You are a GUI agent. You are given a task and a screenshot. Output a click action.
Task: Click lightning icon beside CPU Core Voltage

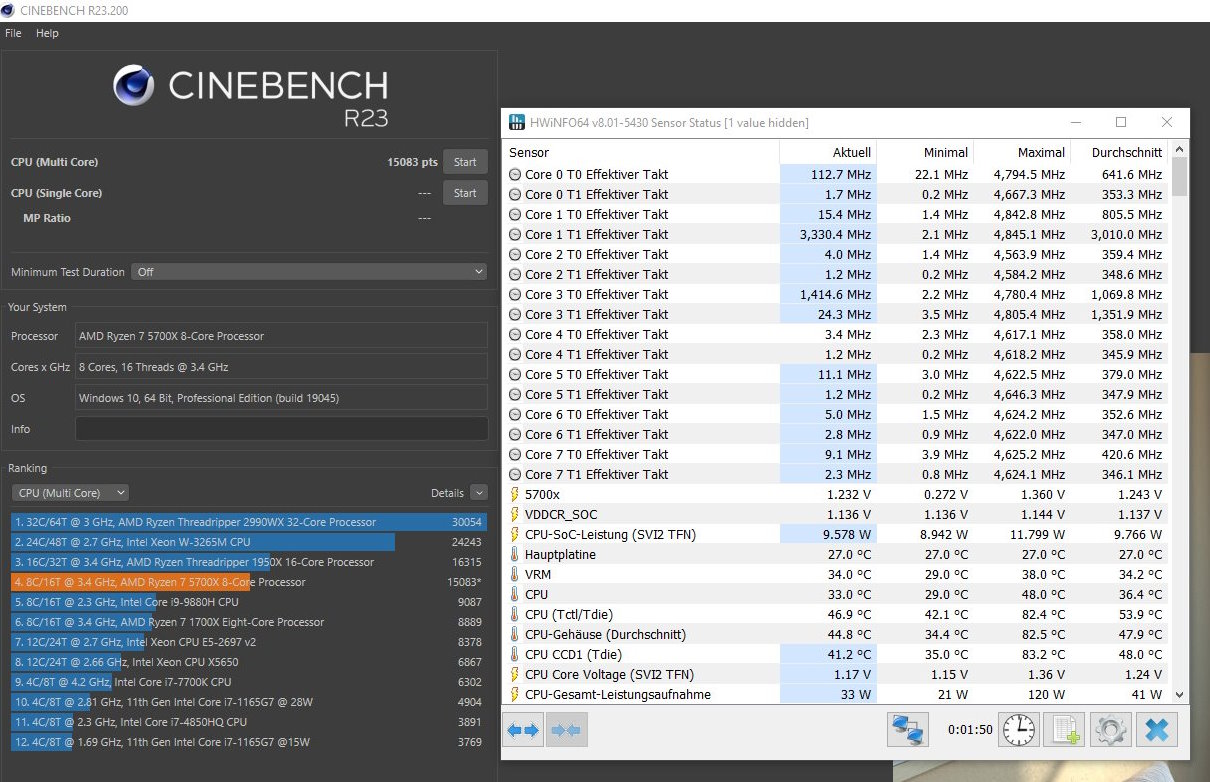515,674
